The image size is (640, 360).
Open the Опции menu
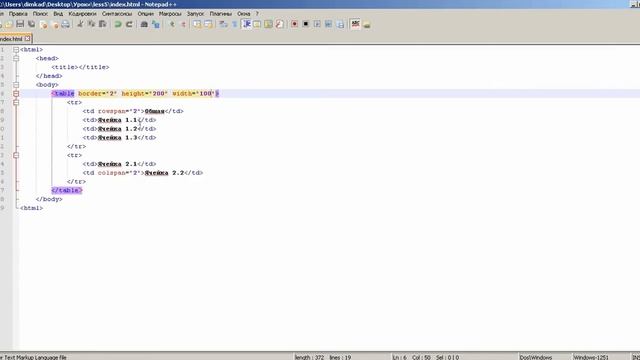145,14
